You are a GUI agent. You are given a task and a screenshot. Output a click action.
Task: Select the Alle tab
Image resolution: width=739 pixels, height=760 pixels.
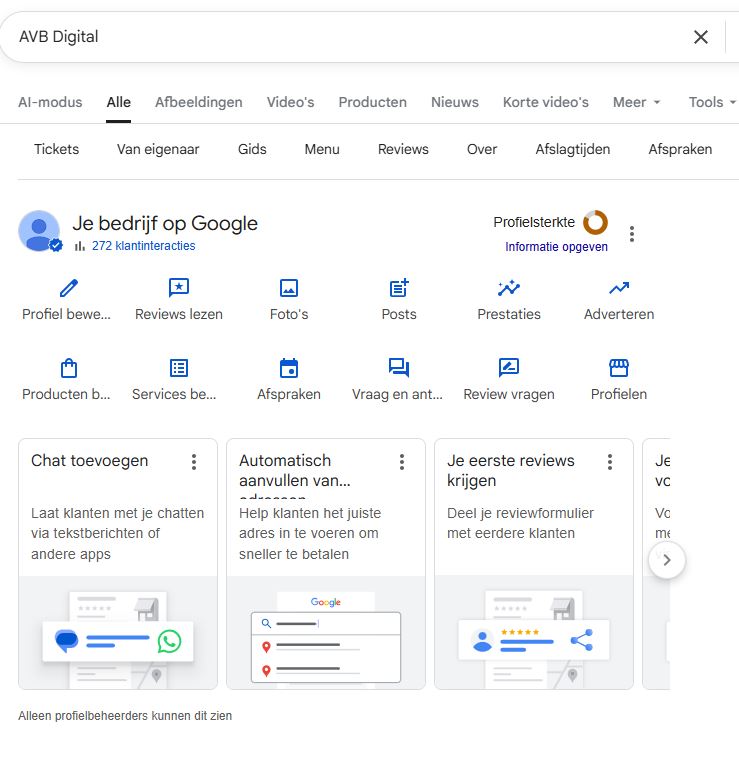point(119,102)
